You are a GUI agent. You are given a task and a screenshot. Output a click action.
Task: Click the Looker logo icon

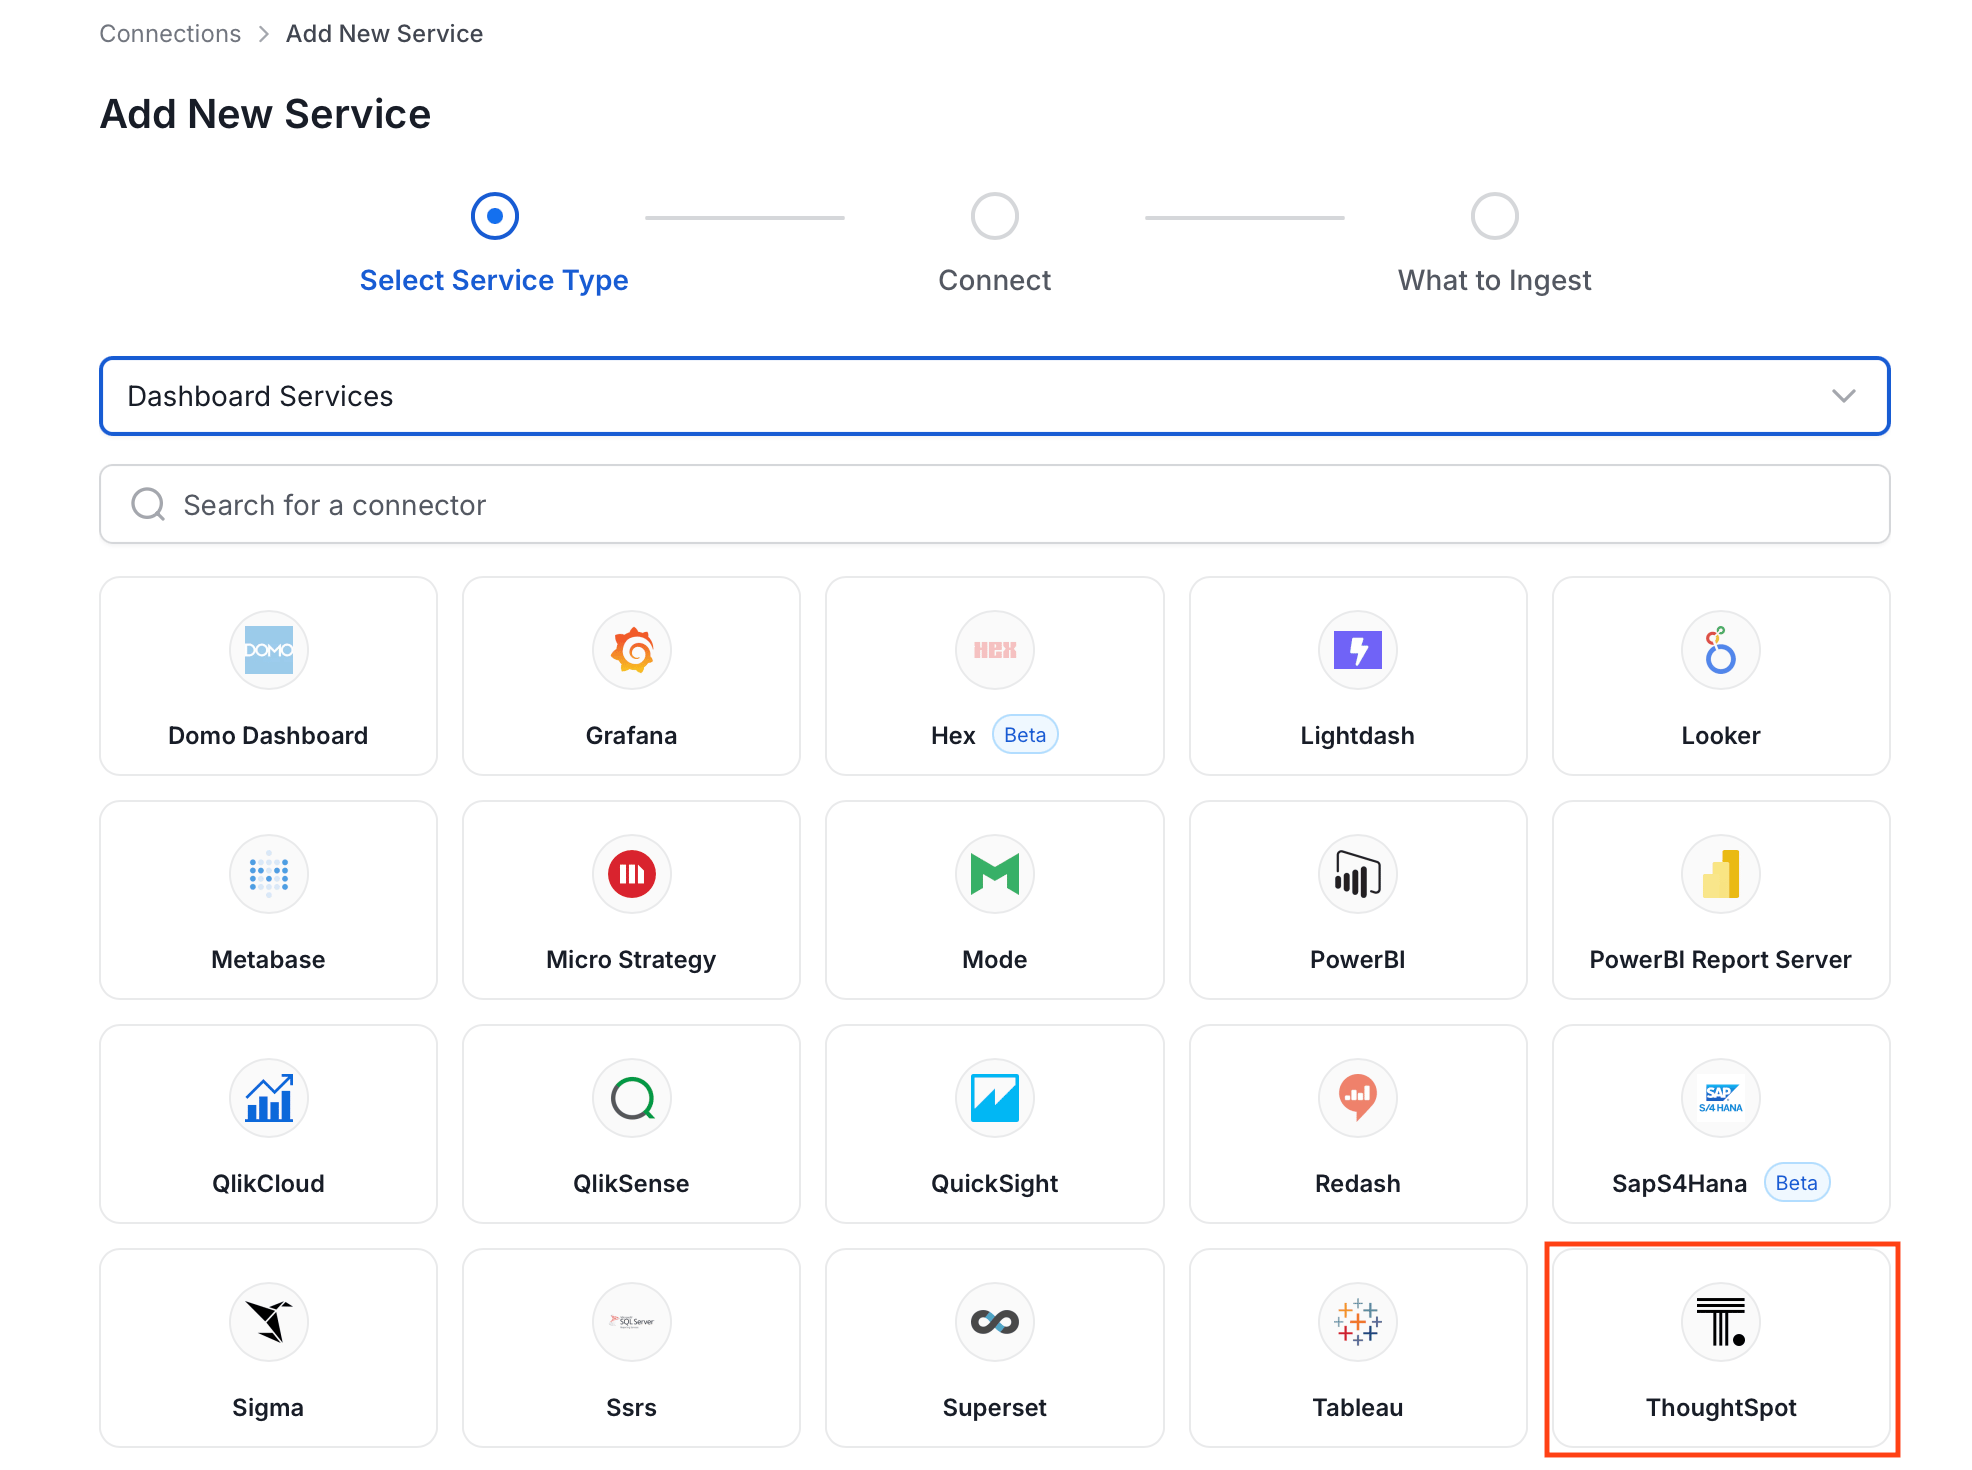pos(1720,650)
